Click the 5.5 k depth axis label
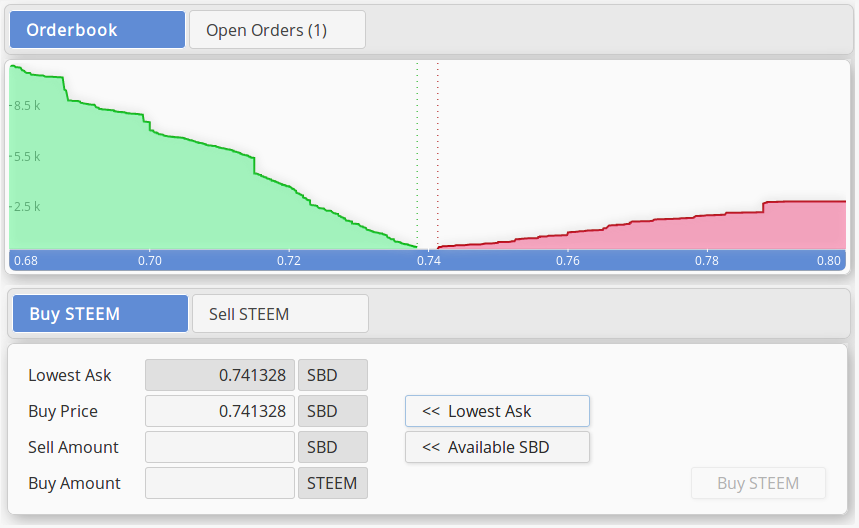 tap(27, 157)
